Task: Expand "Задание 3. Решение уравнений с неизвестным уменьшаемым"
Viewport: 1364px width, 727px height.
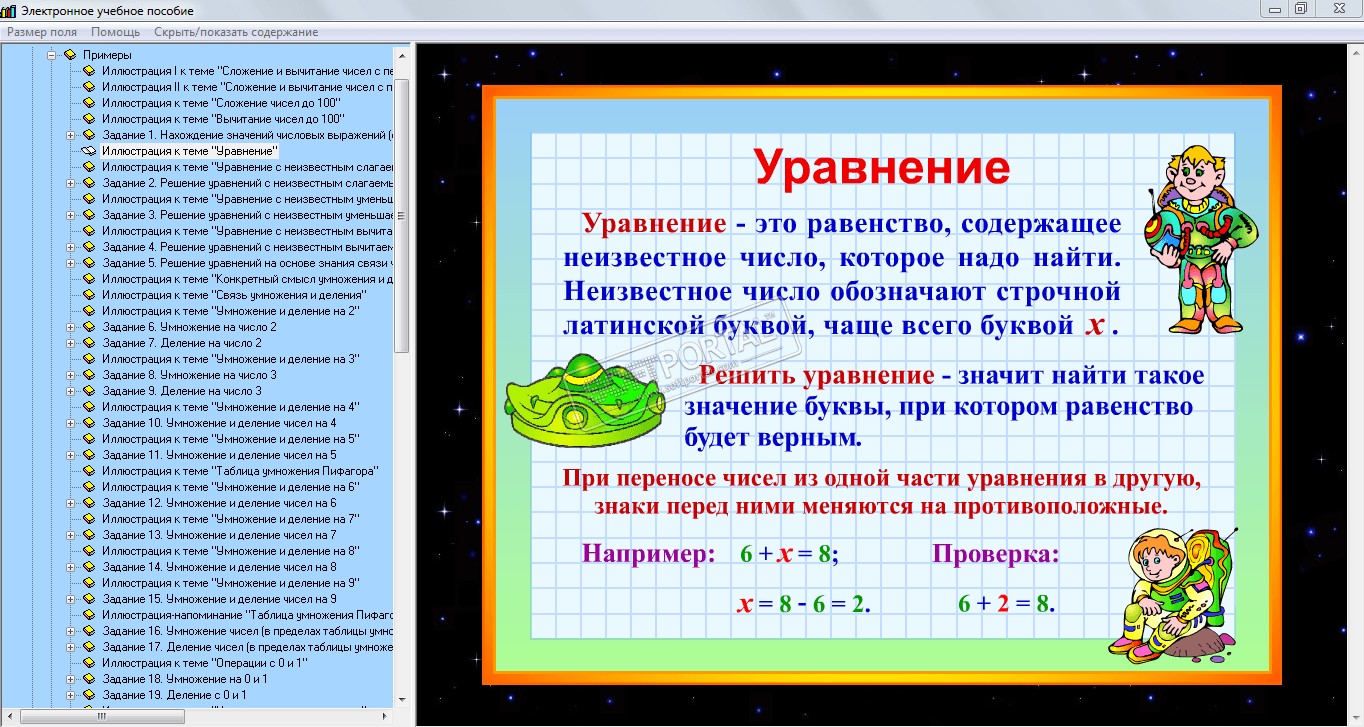Action: (70, 215)
